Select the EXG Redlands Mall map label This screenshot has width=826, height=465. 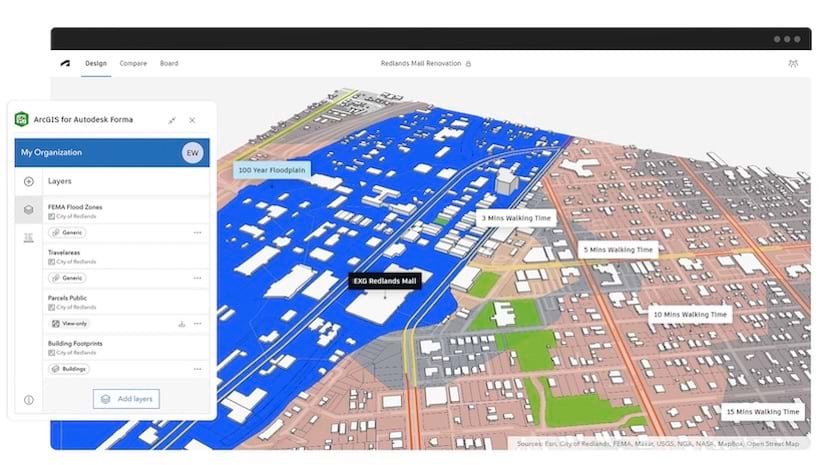[x=385, y=281]
